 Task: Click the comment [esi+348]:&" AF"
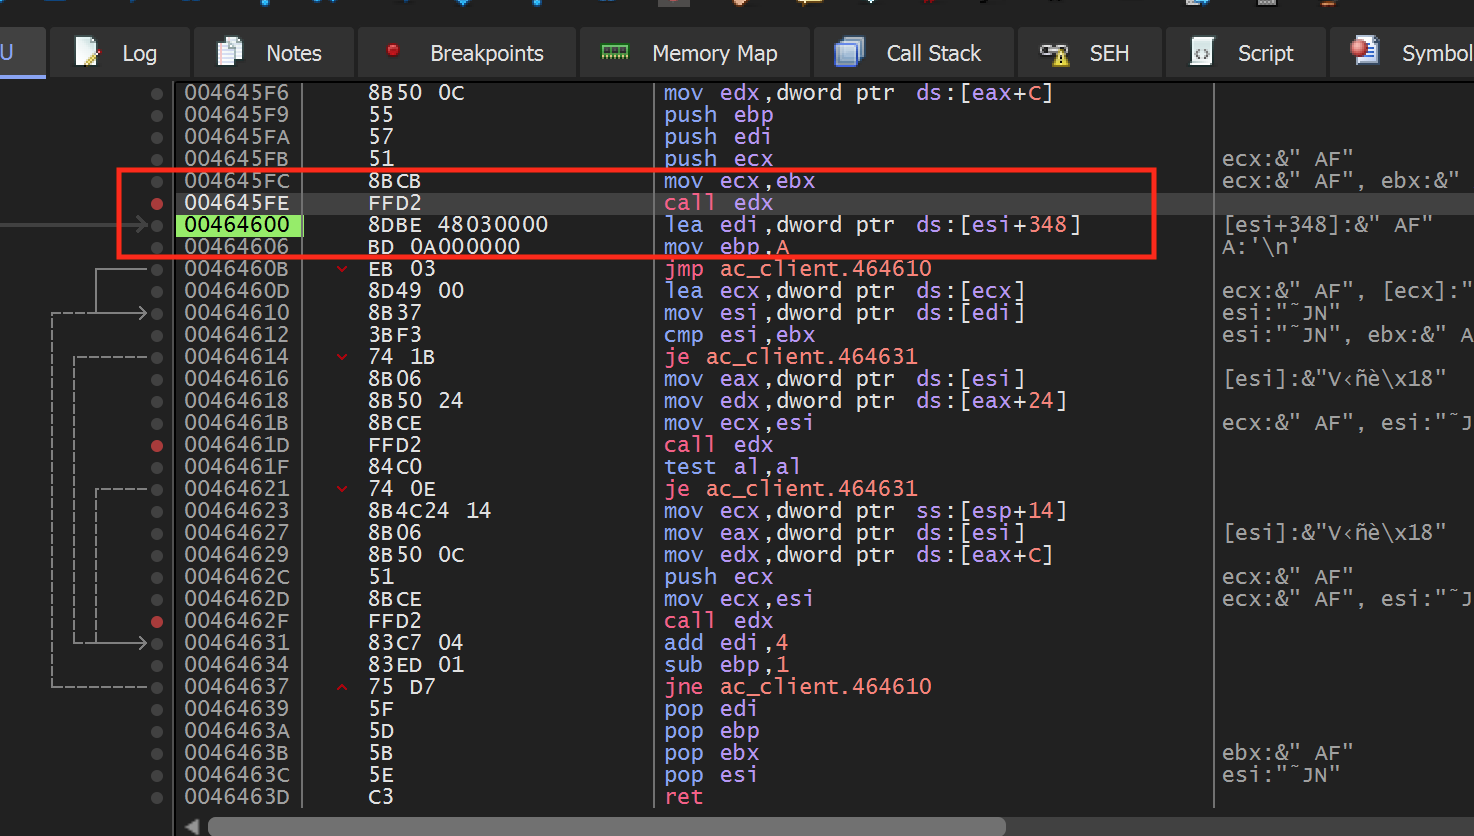pyautogui.click(x=1328, y=225)
